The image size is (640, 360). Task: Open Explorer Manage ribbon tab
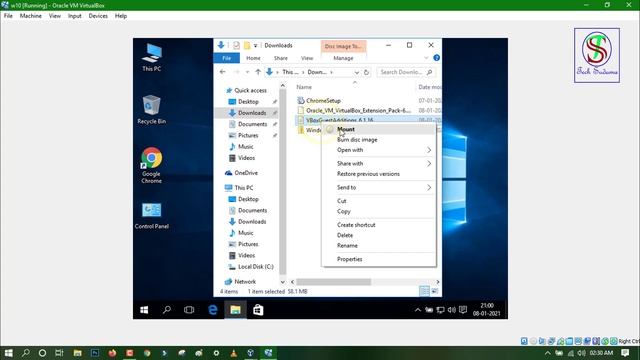pyautogui.click(x=343, y=58)
